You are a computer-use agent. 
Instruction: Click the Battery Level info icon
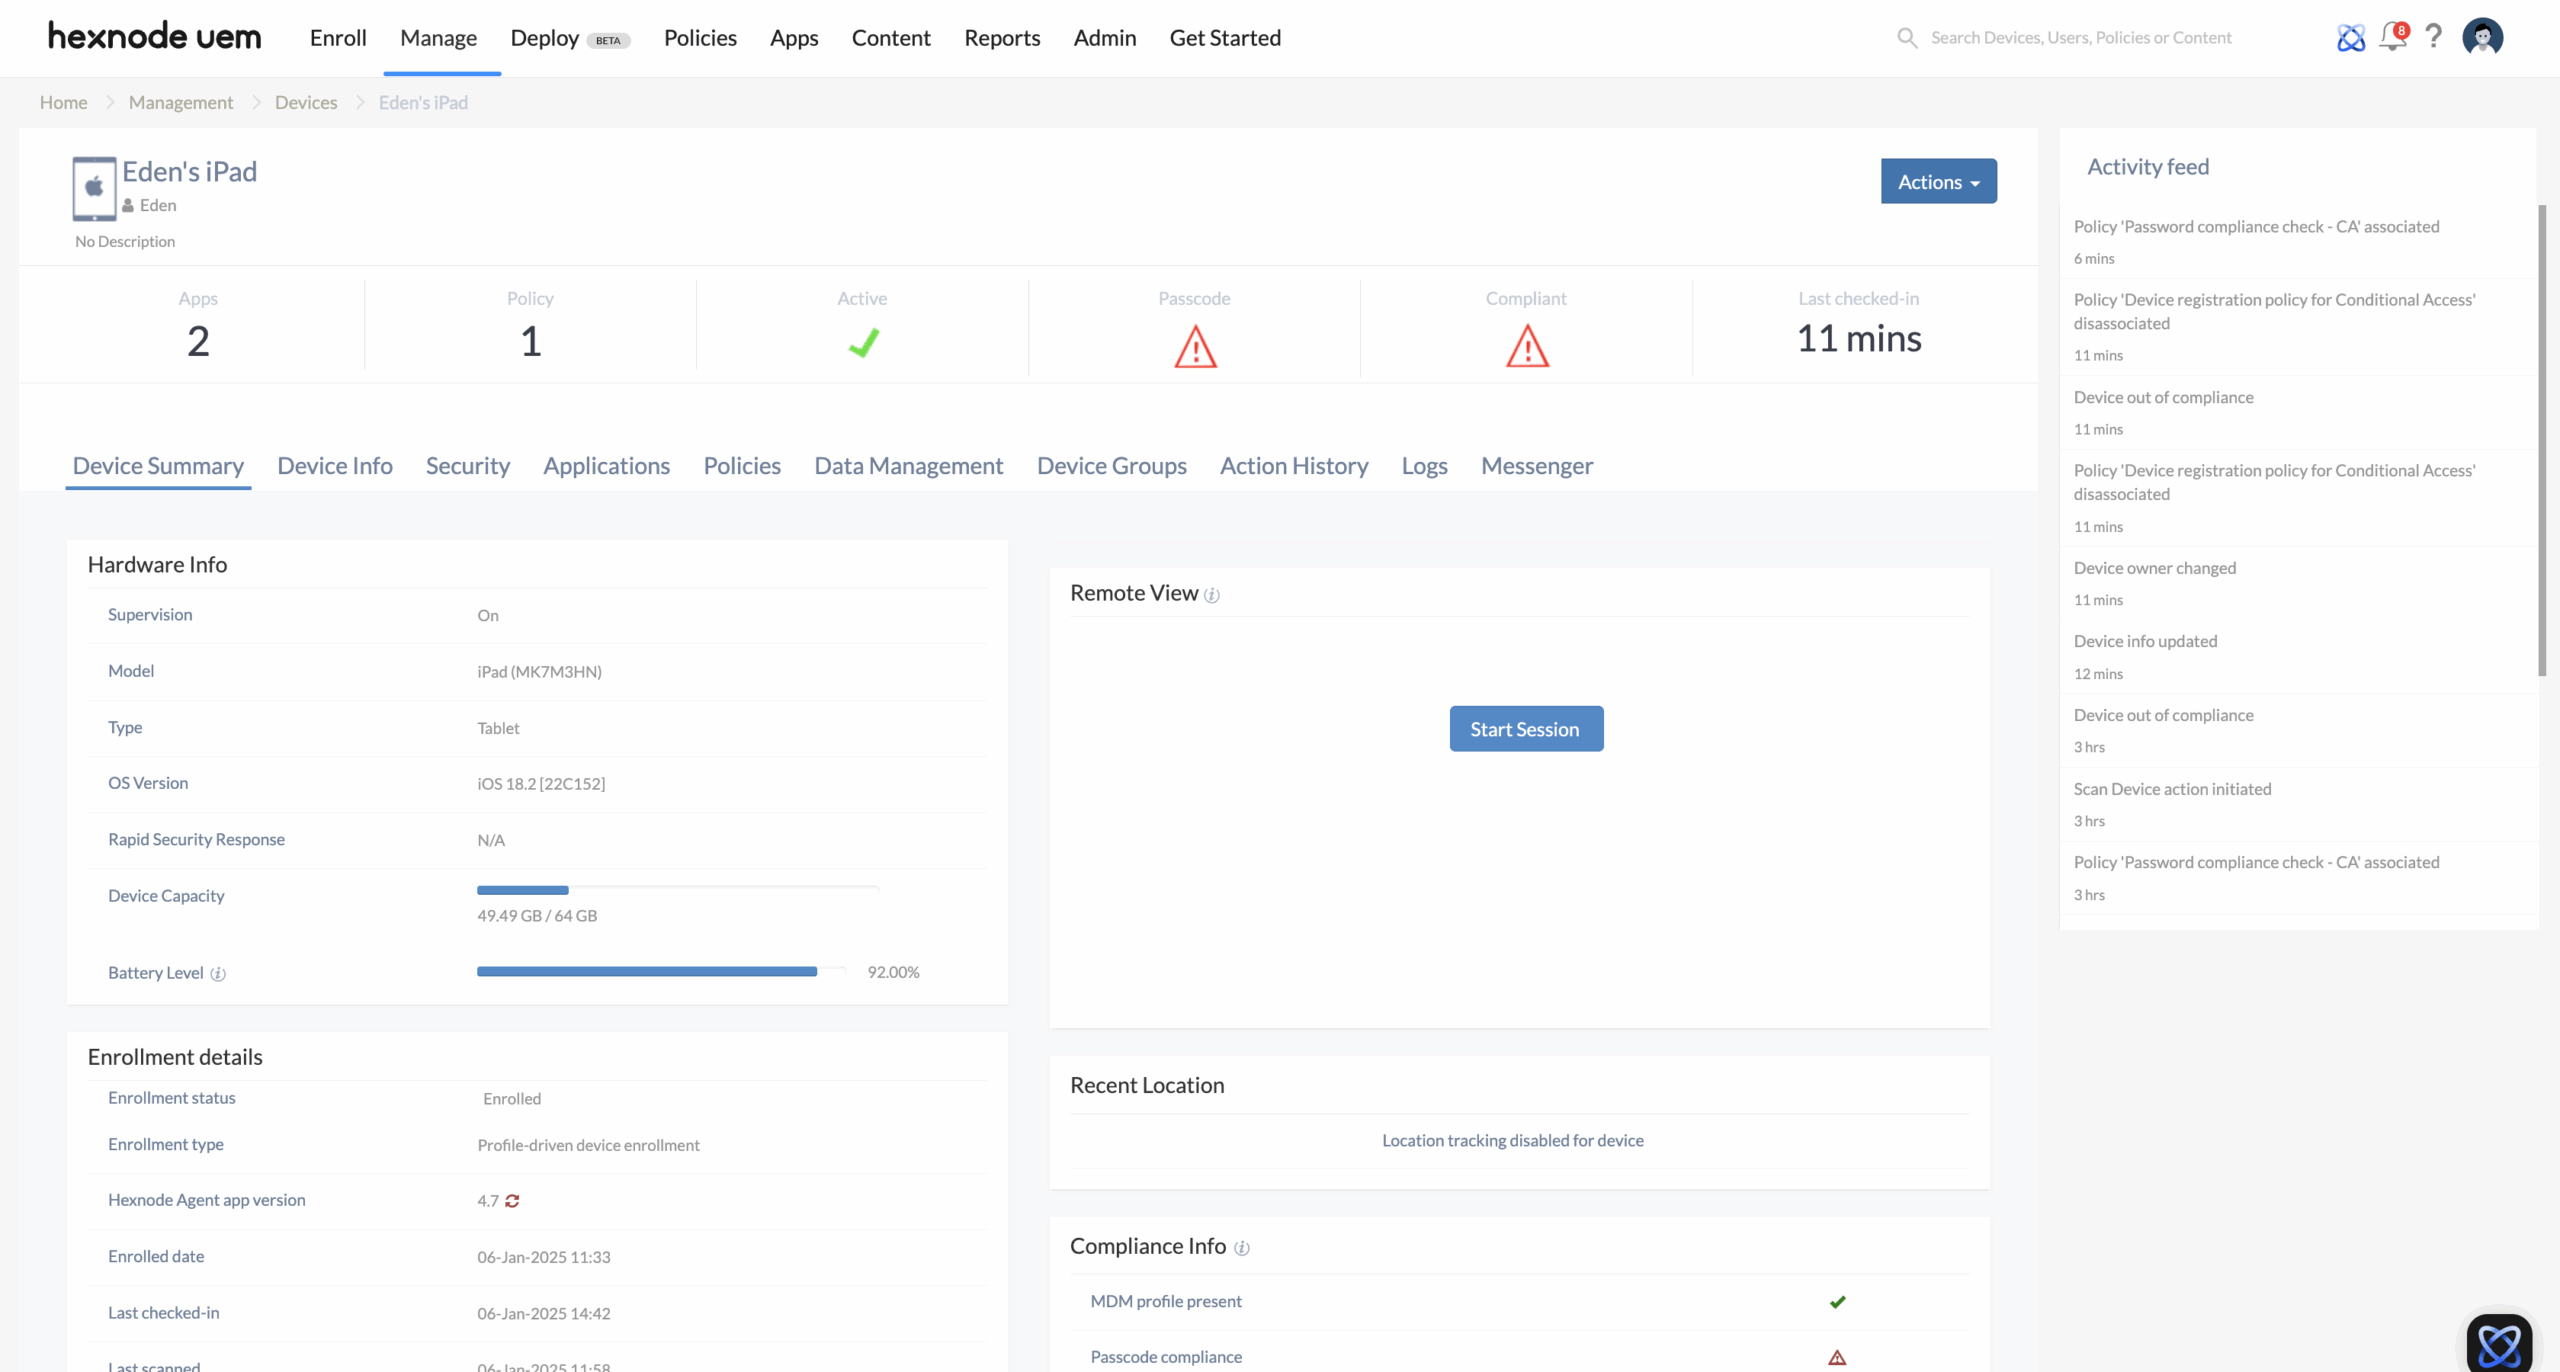(x=218, y=974)
